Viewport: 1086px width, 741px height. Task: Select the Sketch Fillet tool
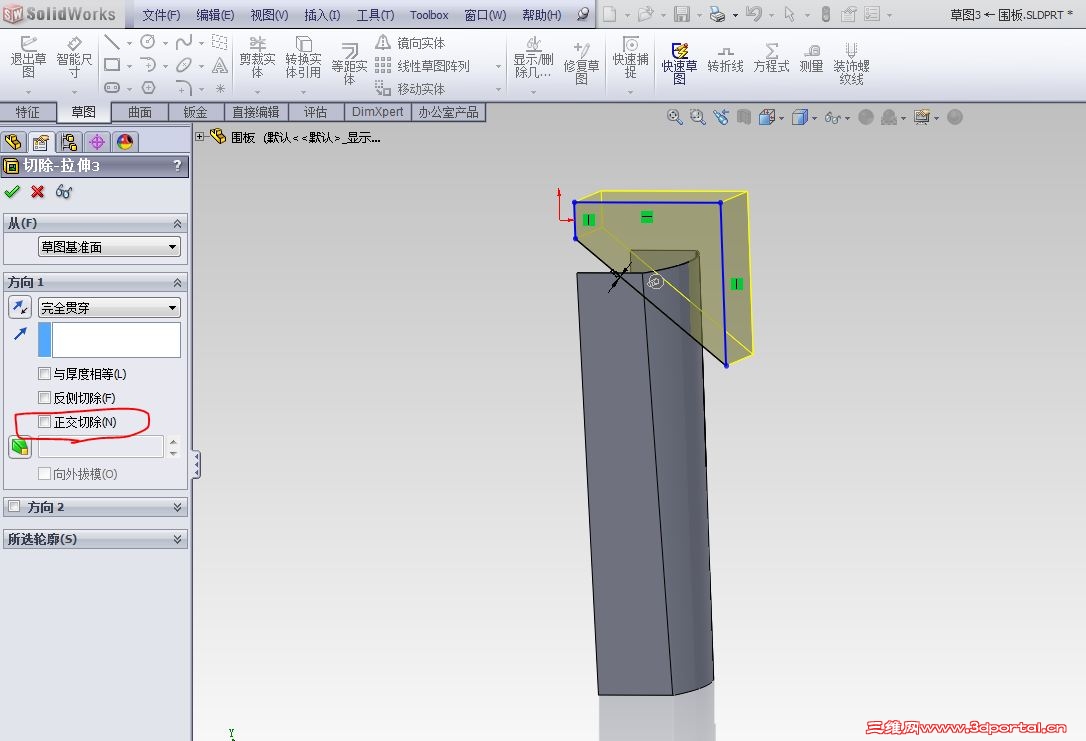click(x=184, y=88)
